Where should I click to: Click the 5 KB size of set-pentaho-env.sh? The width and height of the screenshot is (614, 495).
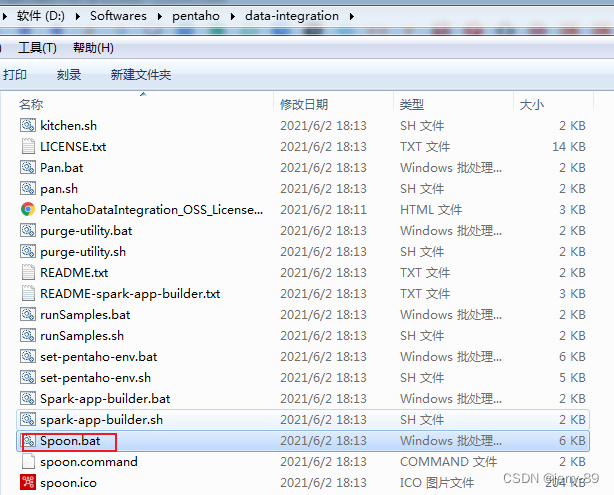click(x=572, y=378)
